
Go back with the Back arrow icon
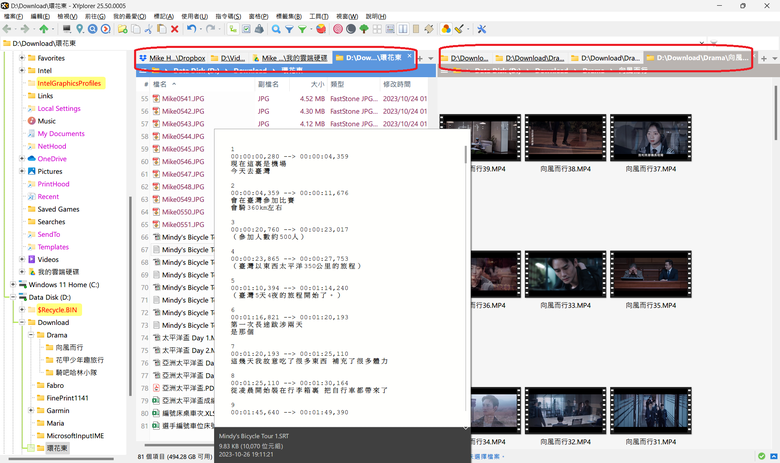click(7, 29)
